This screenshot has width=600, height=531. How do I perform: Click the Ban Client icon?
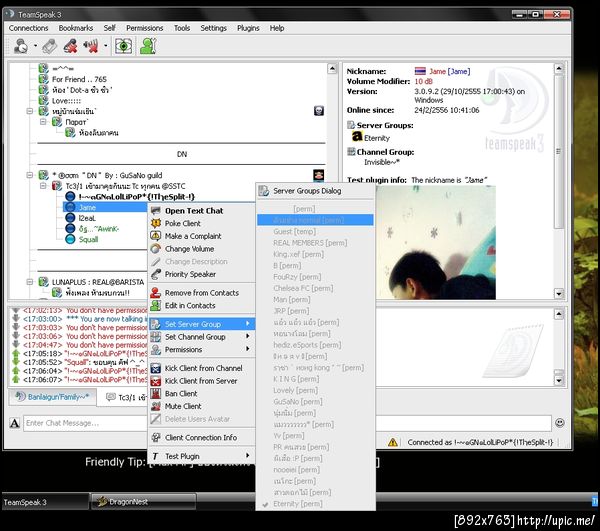point(156,393)
